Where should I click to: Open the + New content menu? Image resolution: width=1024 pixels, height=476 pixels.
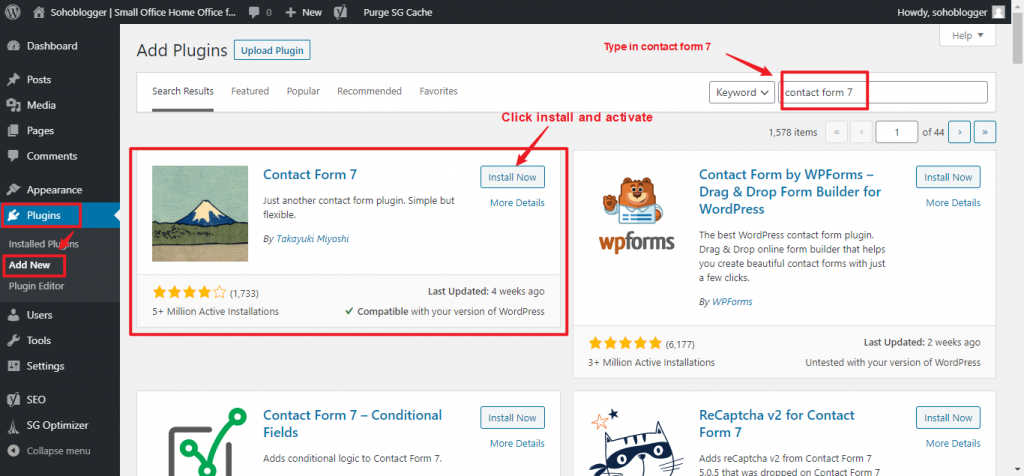[303, 12]
